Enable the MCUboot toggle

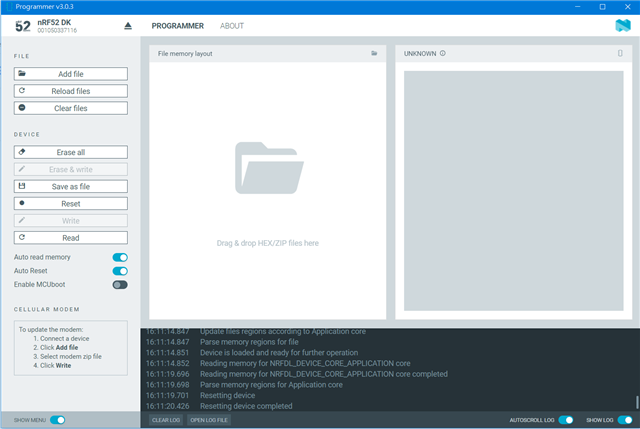click(x=120, y=285)
